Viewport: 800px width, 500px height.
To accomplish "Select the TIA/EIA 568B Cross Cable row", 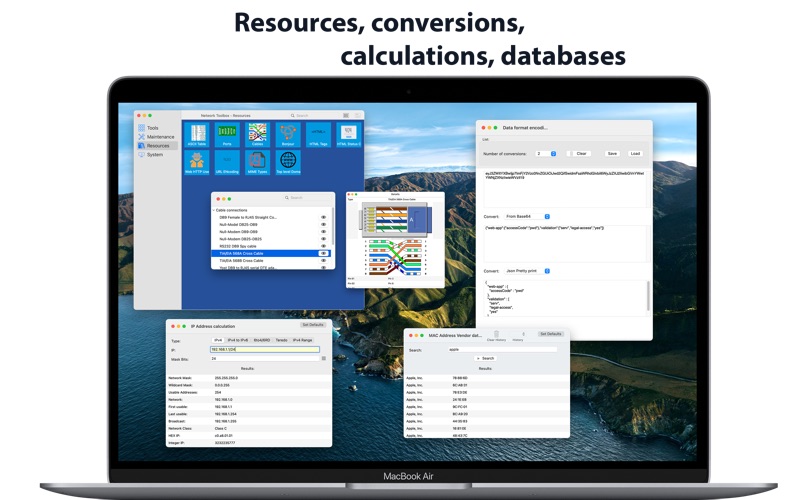I will pyautogui.click(x=271, y=260).
